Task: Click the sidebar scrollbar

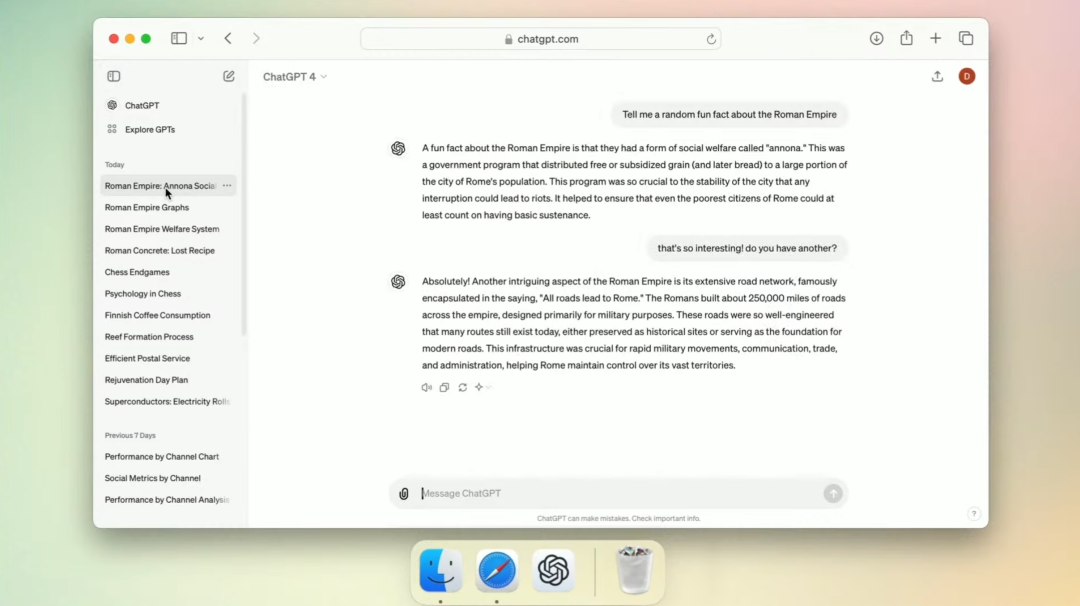Action: pos(244,217)
